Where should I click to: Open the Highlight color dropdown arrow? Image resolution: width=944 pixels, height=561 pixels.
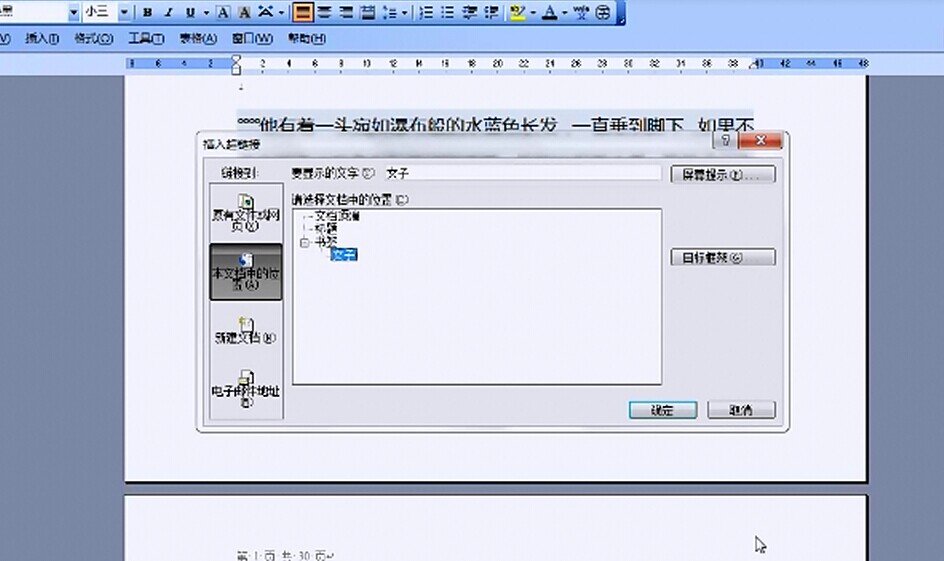point(533,12)
